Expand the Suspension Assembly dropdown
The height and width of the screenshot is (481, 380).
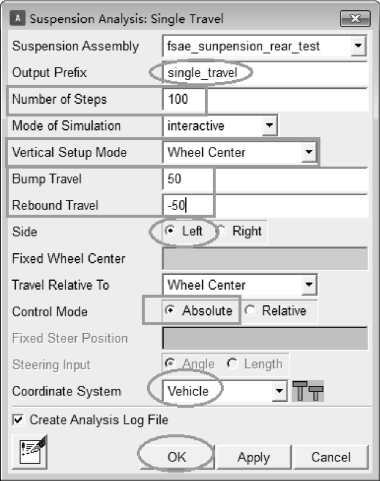(x=358, y=45)
